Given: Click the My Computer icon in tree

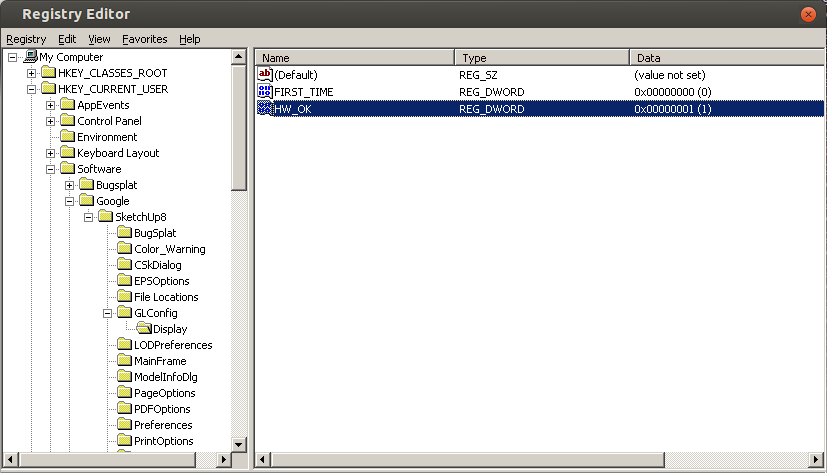Looking at the screenshot, I should 31,57.
